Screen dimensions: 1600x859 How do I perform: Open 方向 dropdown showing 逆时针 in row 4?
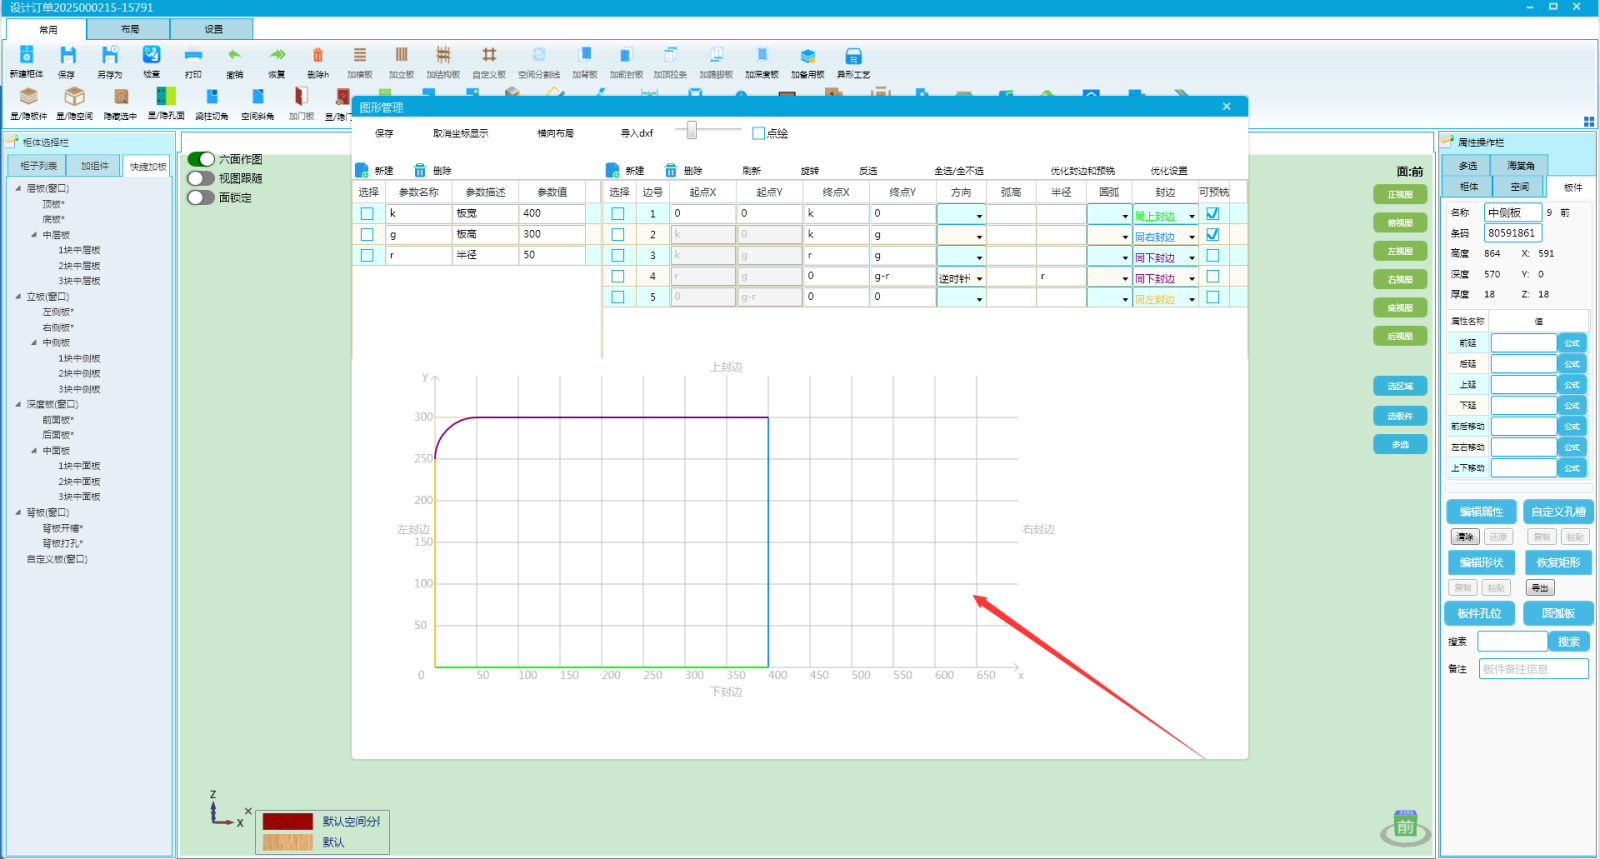tap(979, 279)
